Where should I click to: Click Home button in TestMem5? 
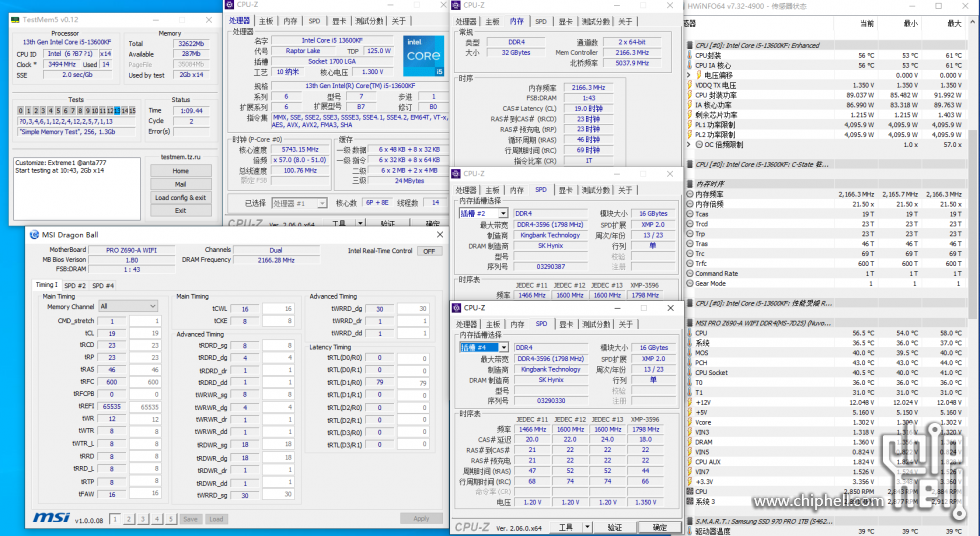click(x=181, y=171)
